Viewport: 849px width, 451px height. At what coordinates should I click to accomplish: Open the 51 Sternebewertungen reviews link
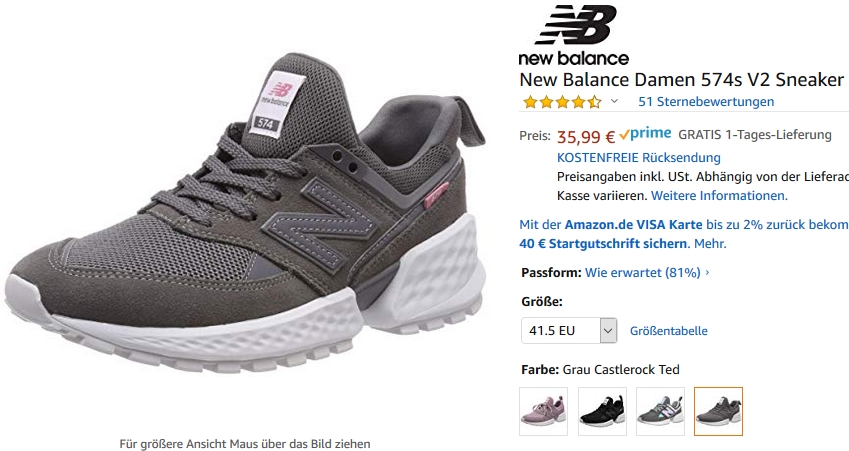[706, 101]
